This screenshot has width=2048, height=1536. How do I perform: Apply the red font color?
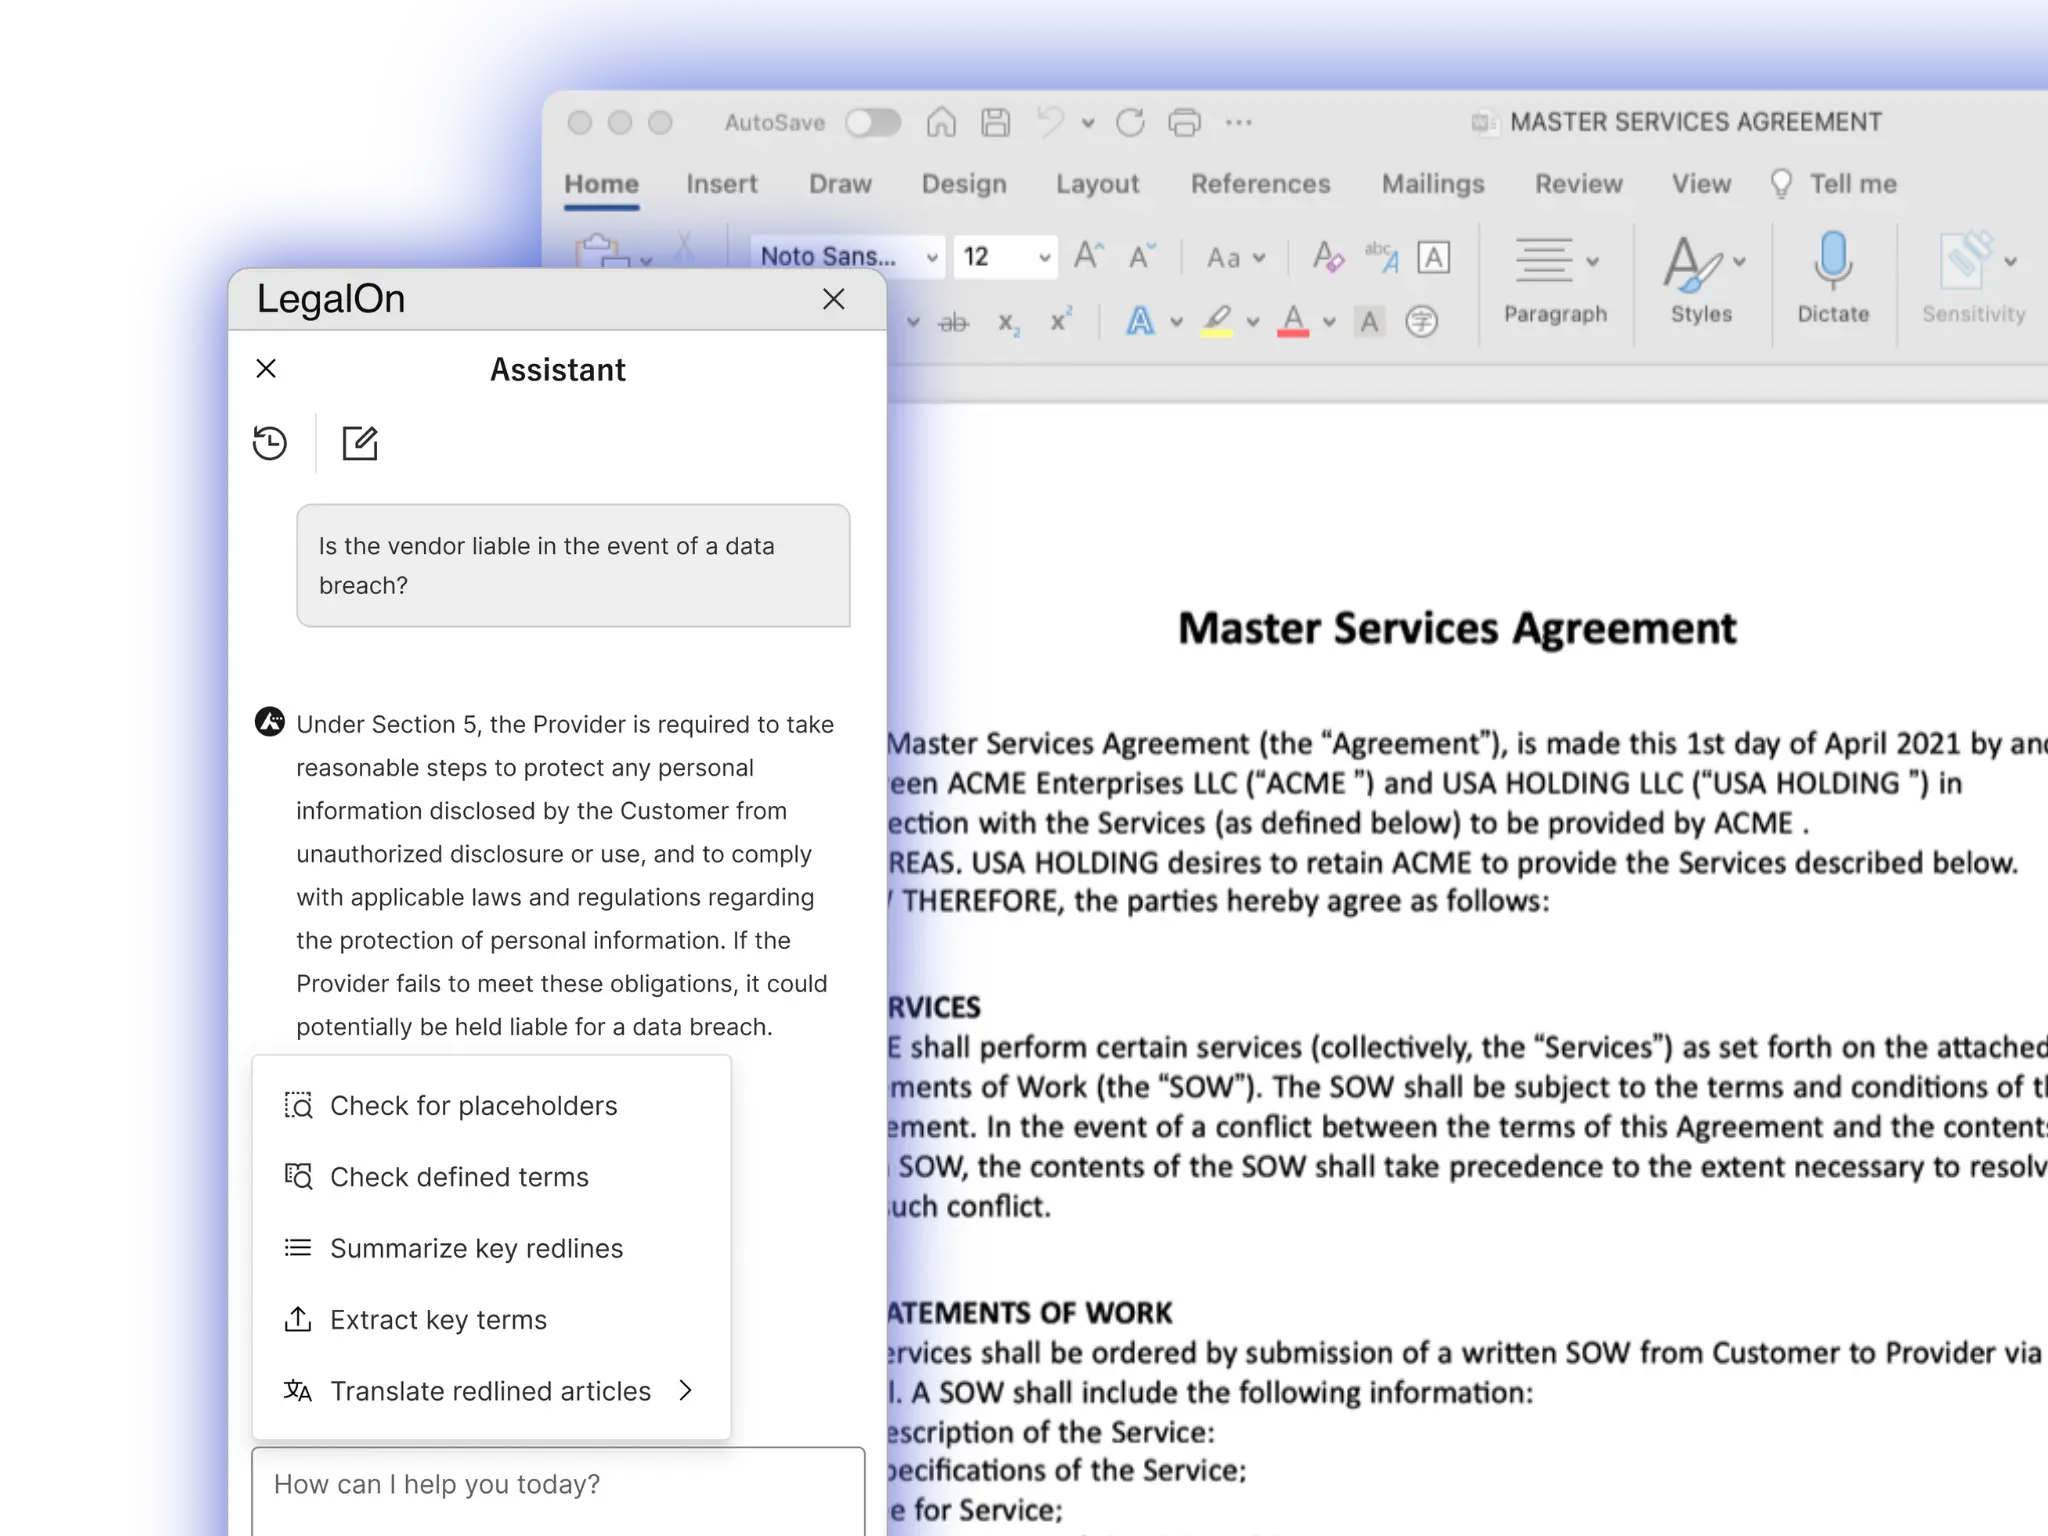coord(1293,321)
